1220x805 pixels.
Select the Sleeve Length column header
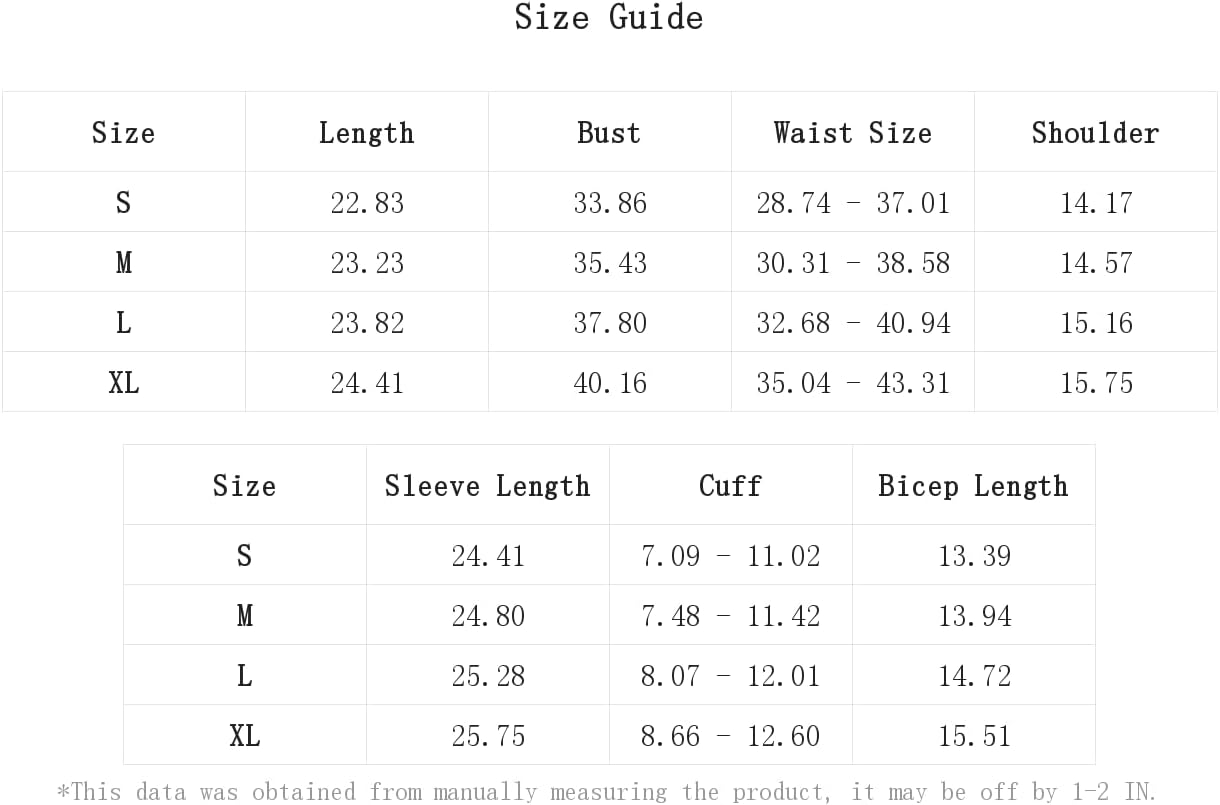coord(487,486)
